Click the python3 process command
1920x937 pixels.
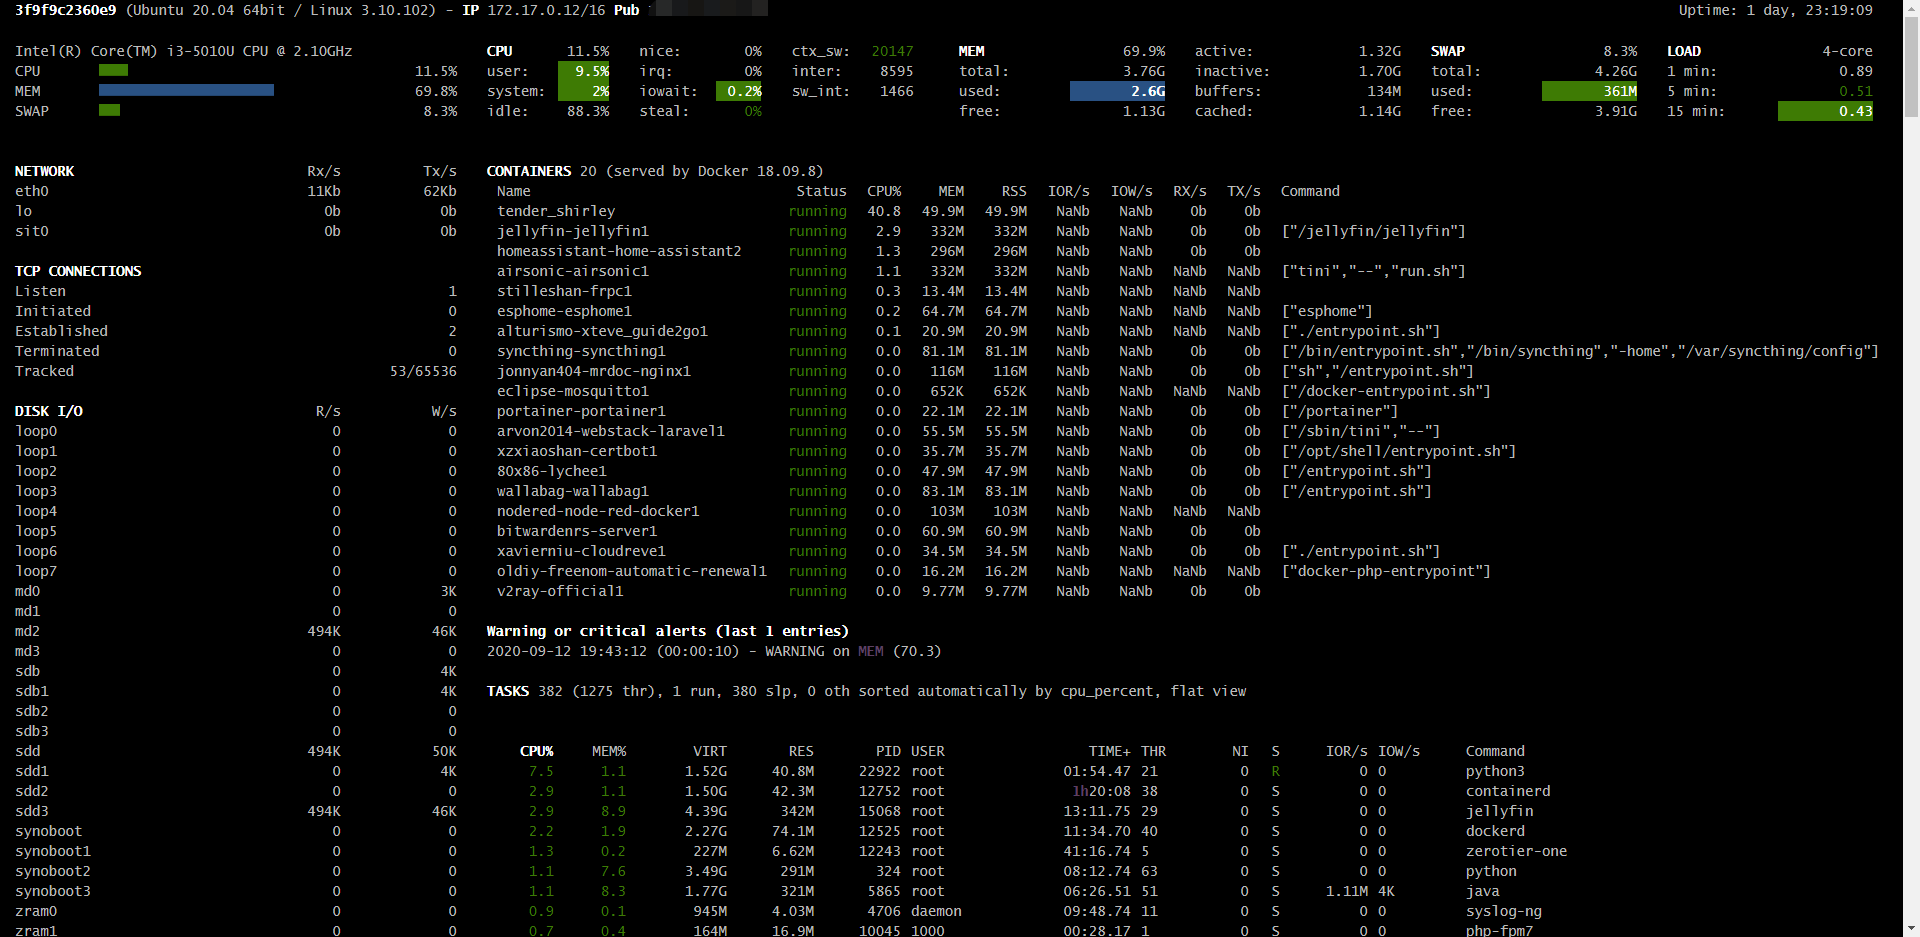point(1495,771)
